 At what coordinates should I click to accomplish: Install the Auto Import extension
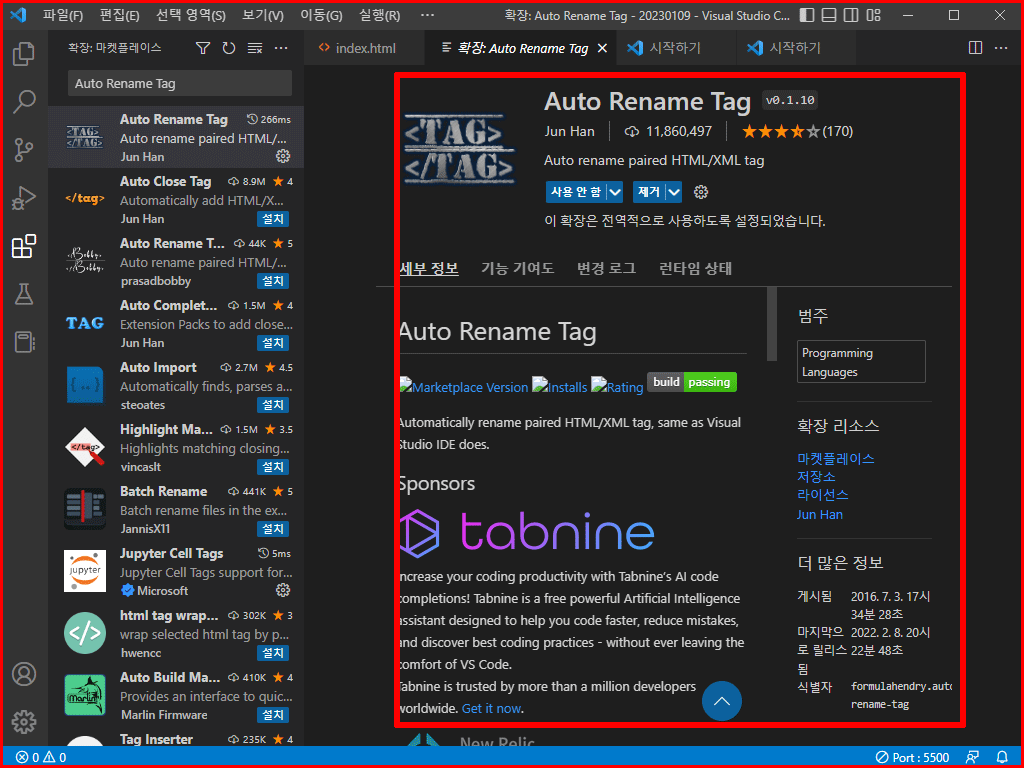tap(272, 405)
